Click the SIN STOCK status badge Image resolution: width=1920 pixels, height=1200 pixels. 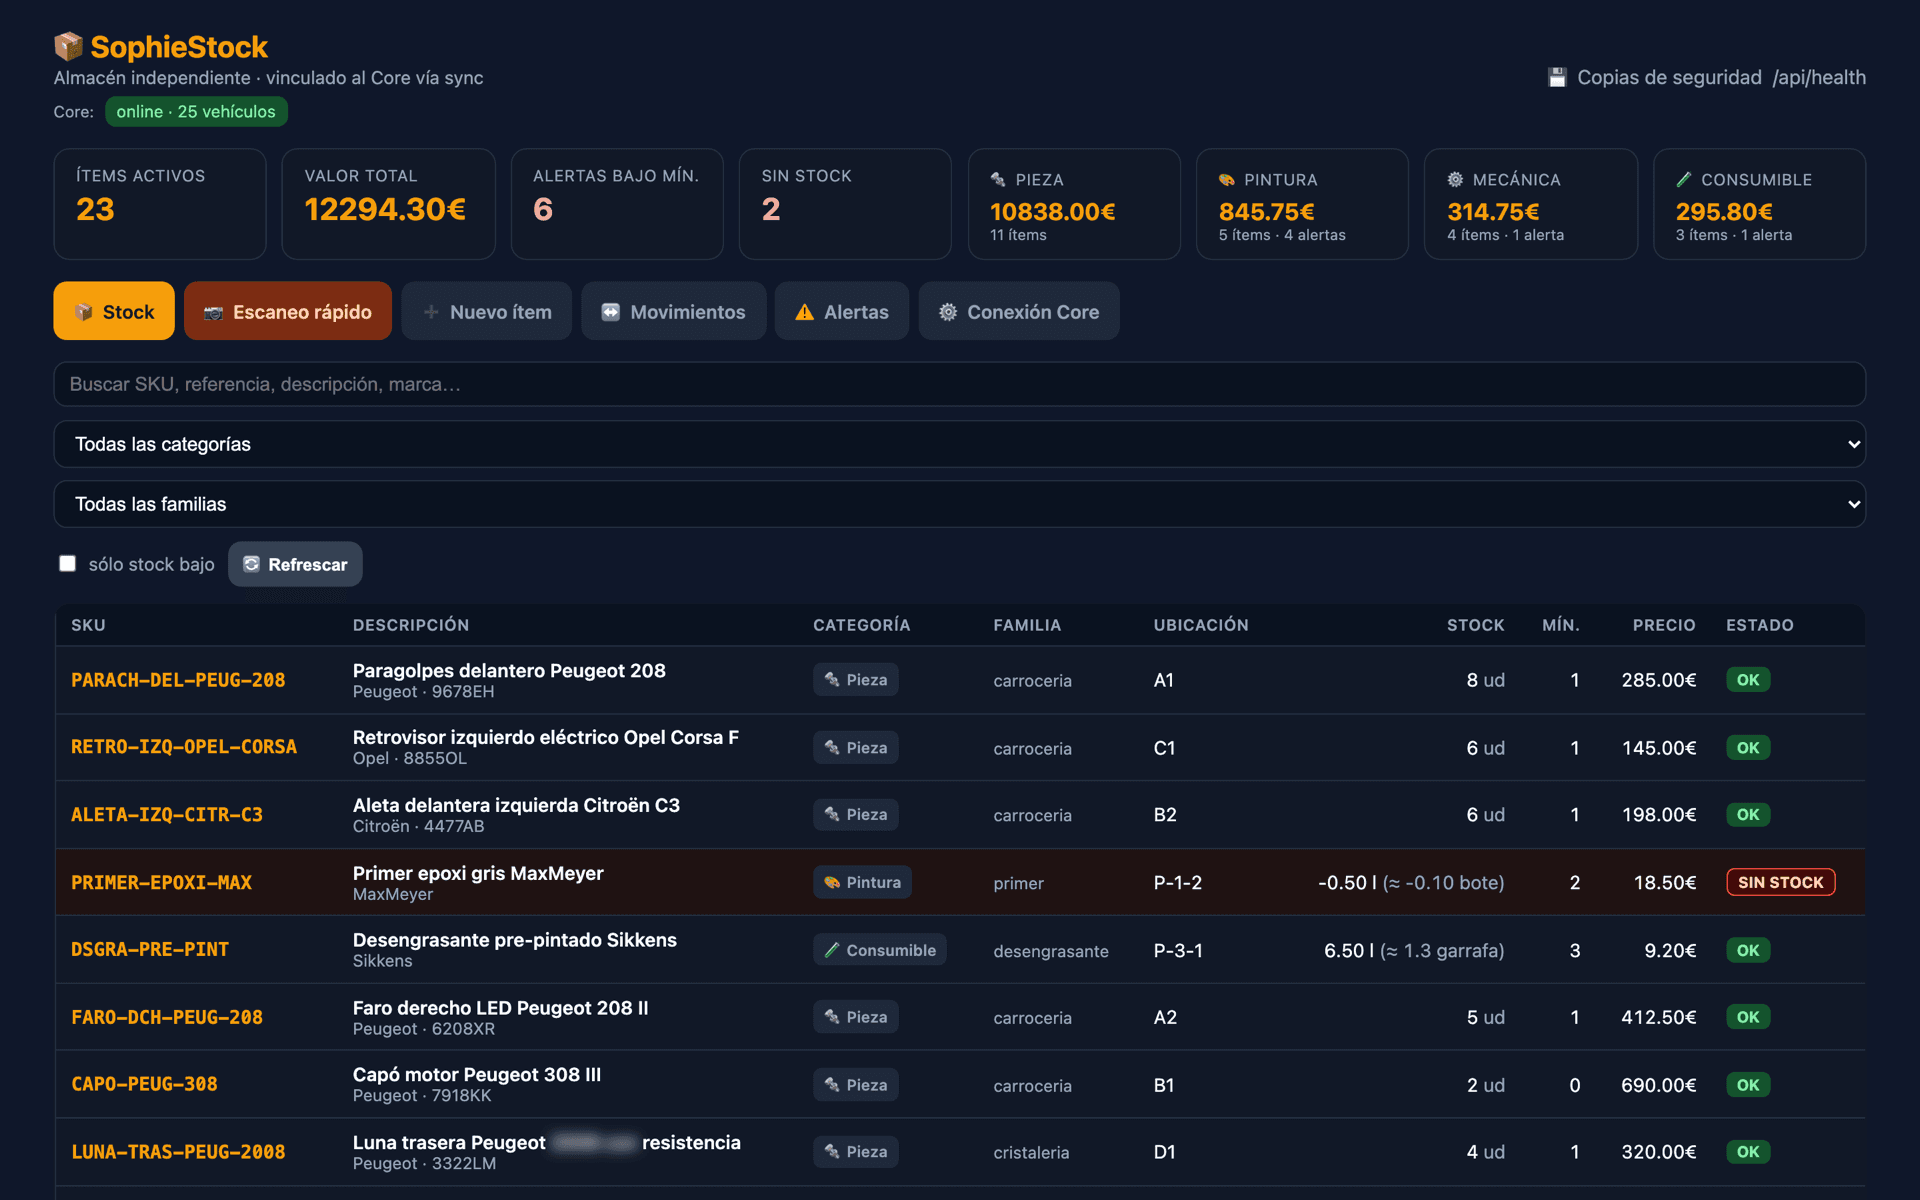(x=1781, y=883)
